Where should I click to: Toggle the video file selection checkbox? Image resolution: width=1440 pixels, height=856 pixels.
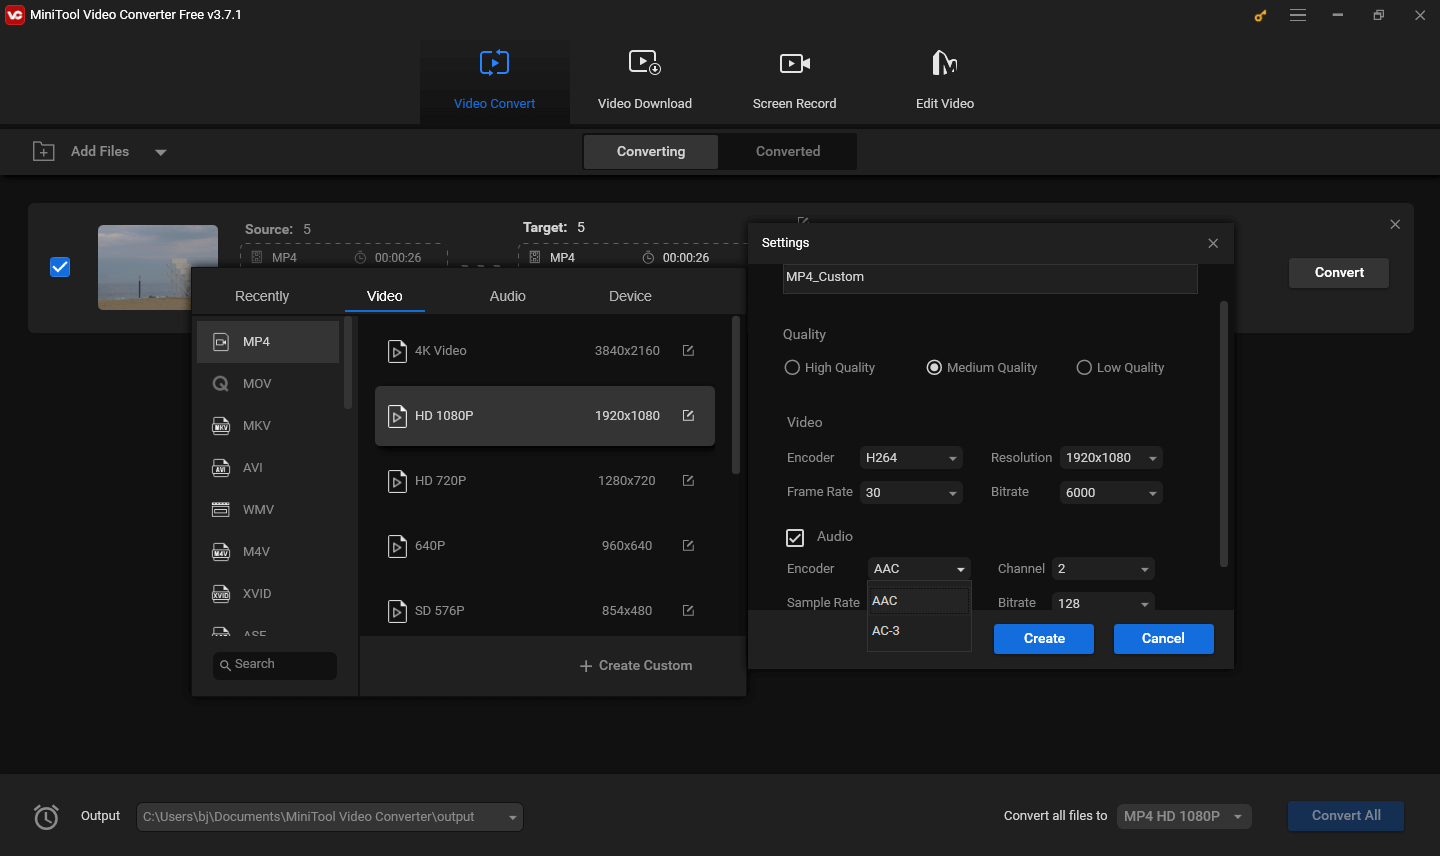point(60,267)
